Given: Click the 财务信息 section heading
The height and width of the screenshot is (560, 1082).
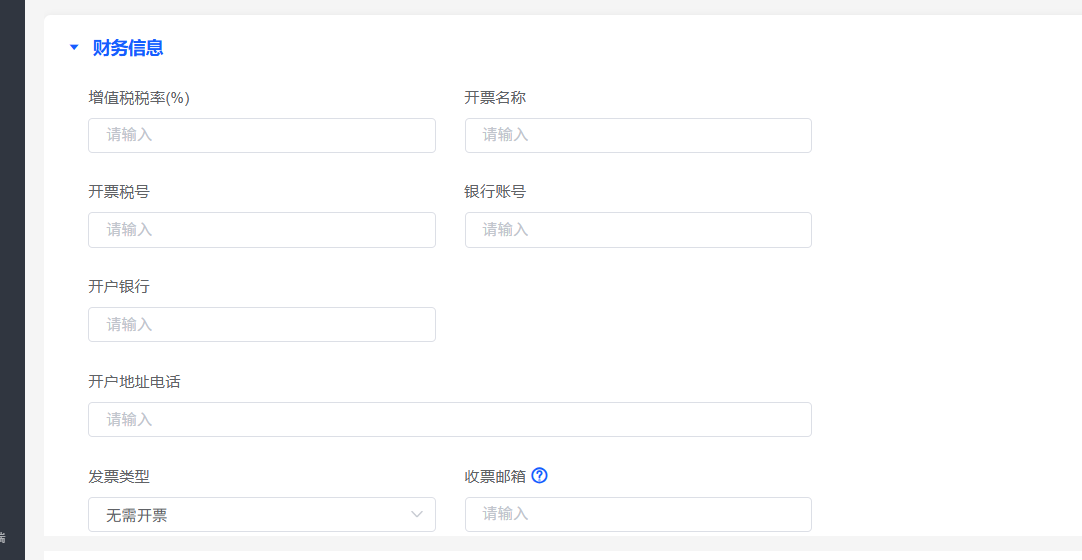Looking at the screenshot, I should [128, 47].
